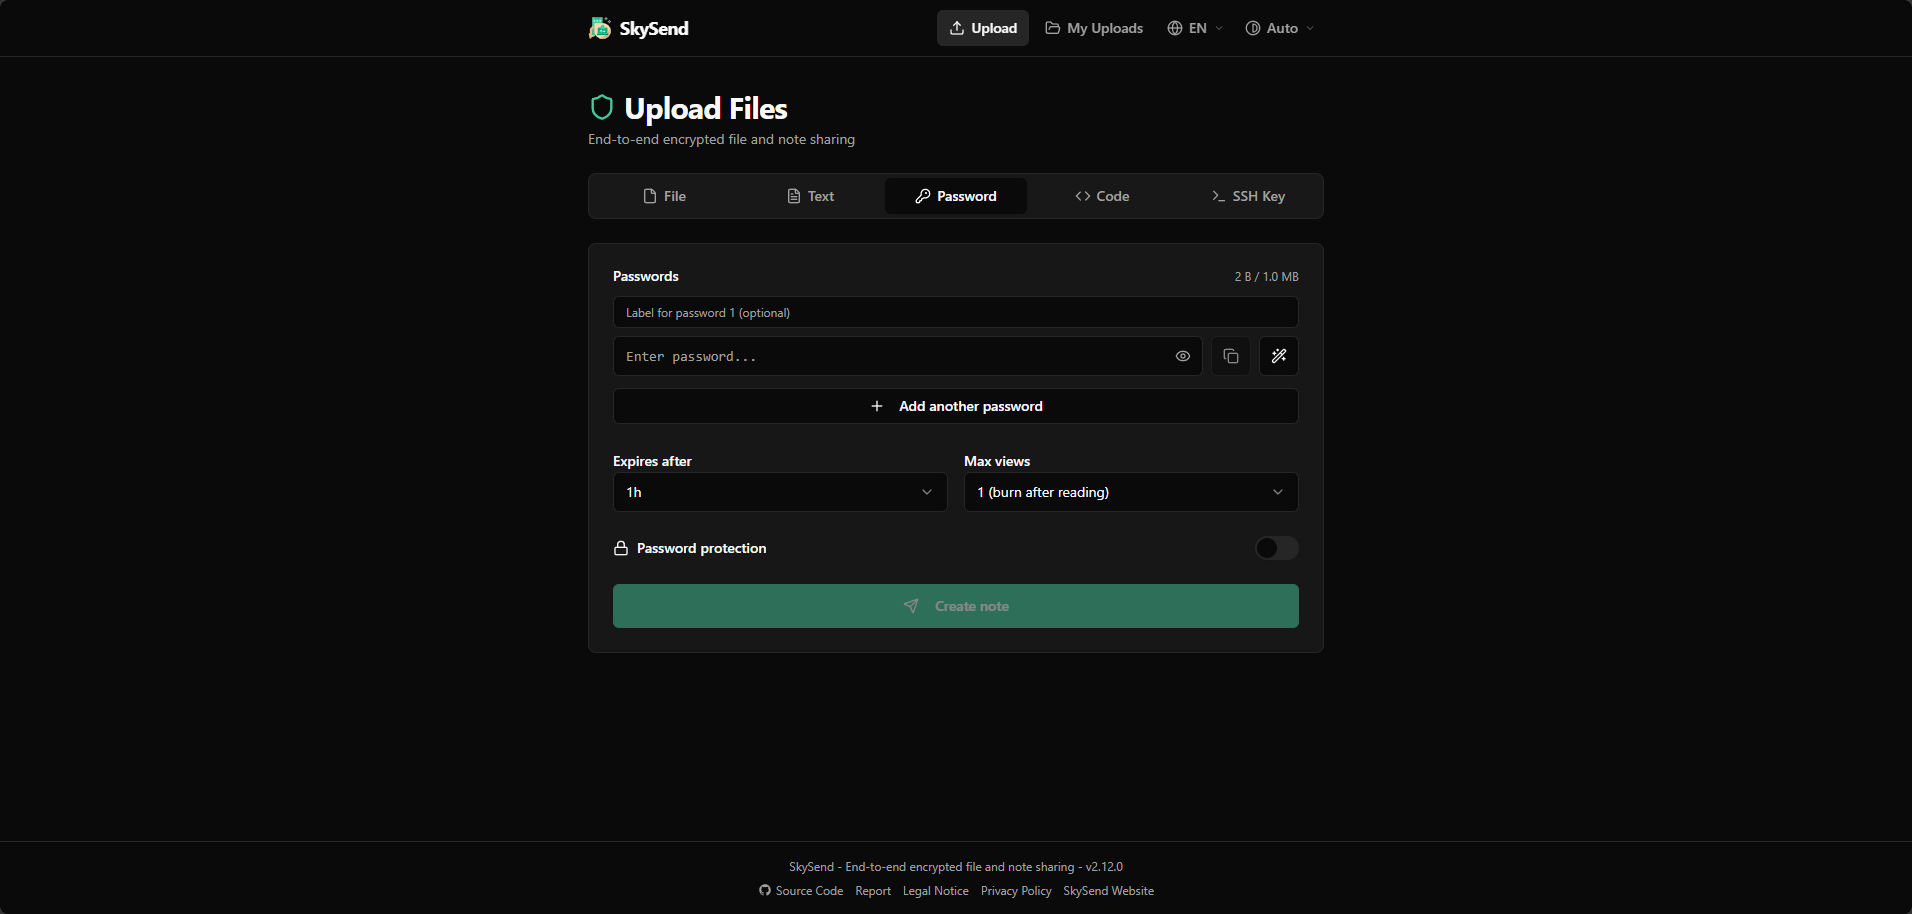Copy the password using the copy icon
1912x914 pixels.
click(x=1231, y=356)
